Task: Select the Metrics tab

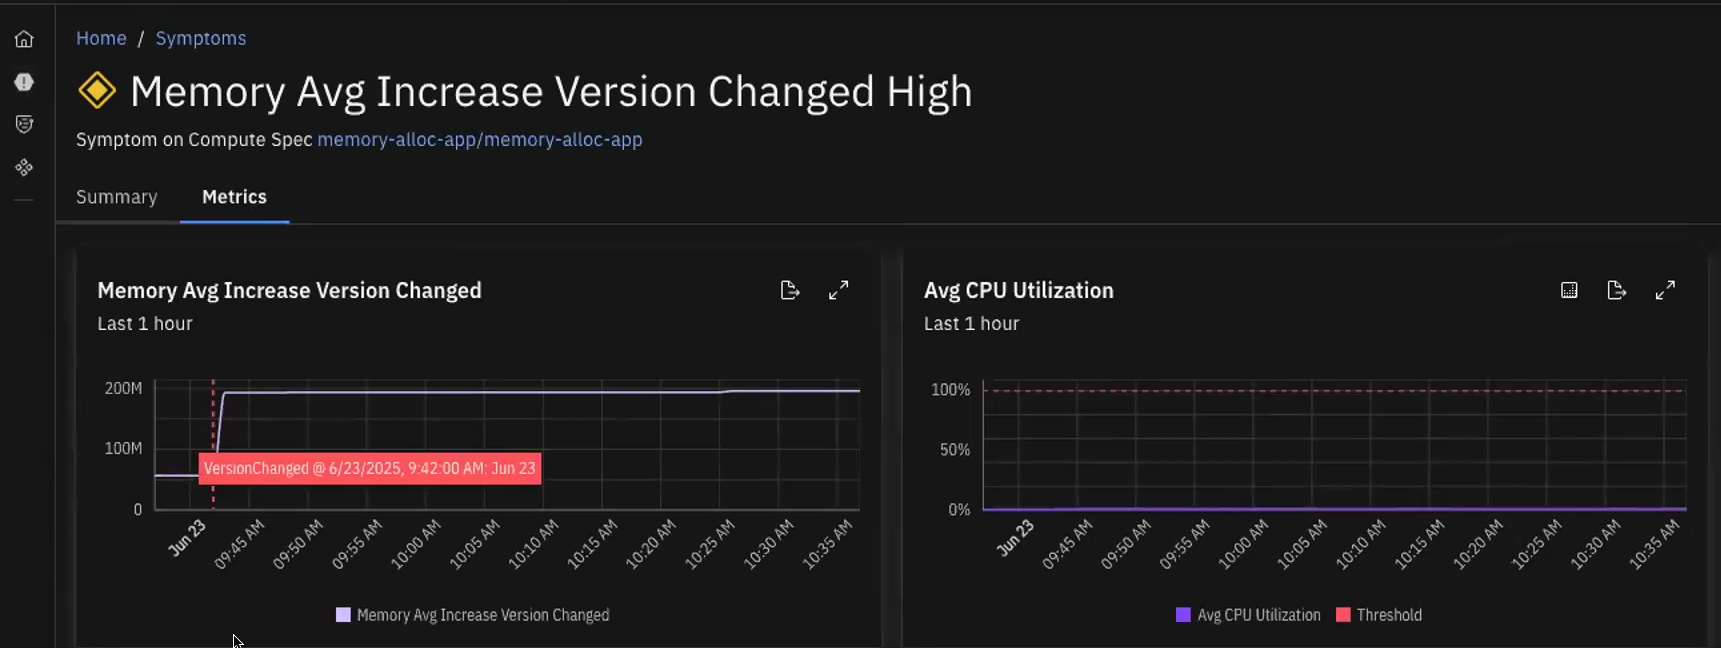Action: pos(234,197)
